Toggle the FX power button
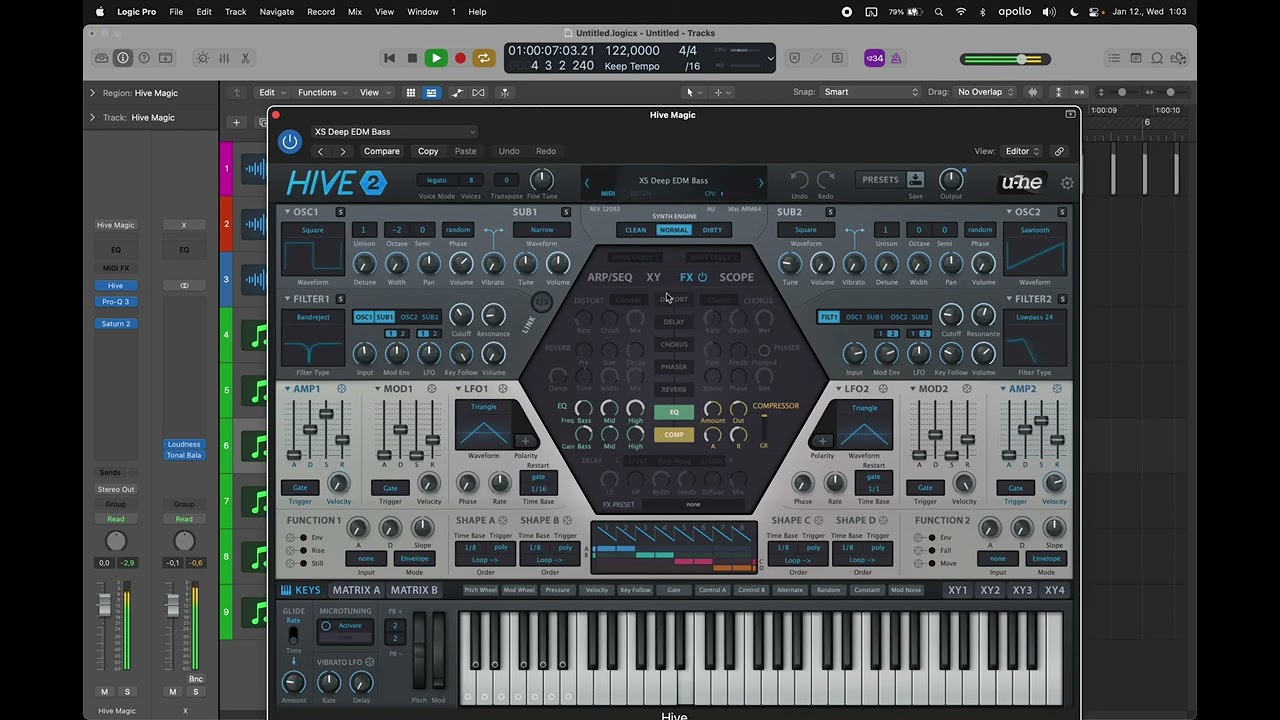The height and width of the screenshot is (720, 1280). pyautogui.click(x=702, y=277)
